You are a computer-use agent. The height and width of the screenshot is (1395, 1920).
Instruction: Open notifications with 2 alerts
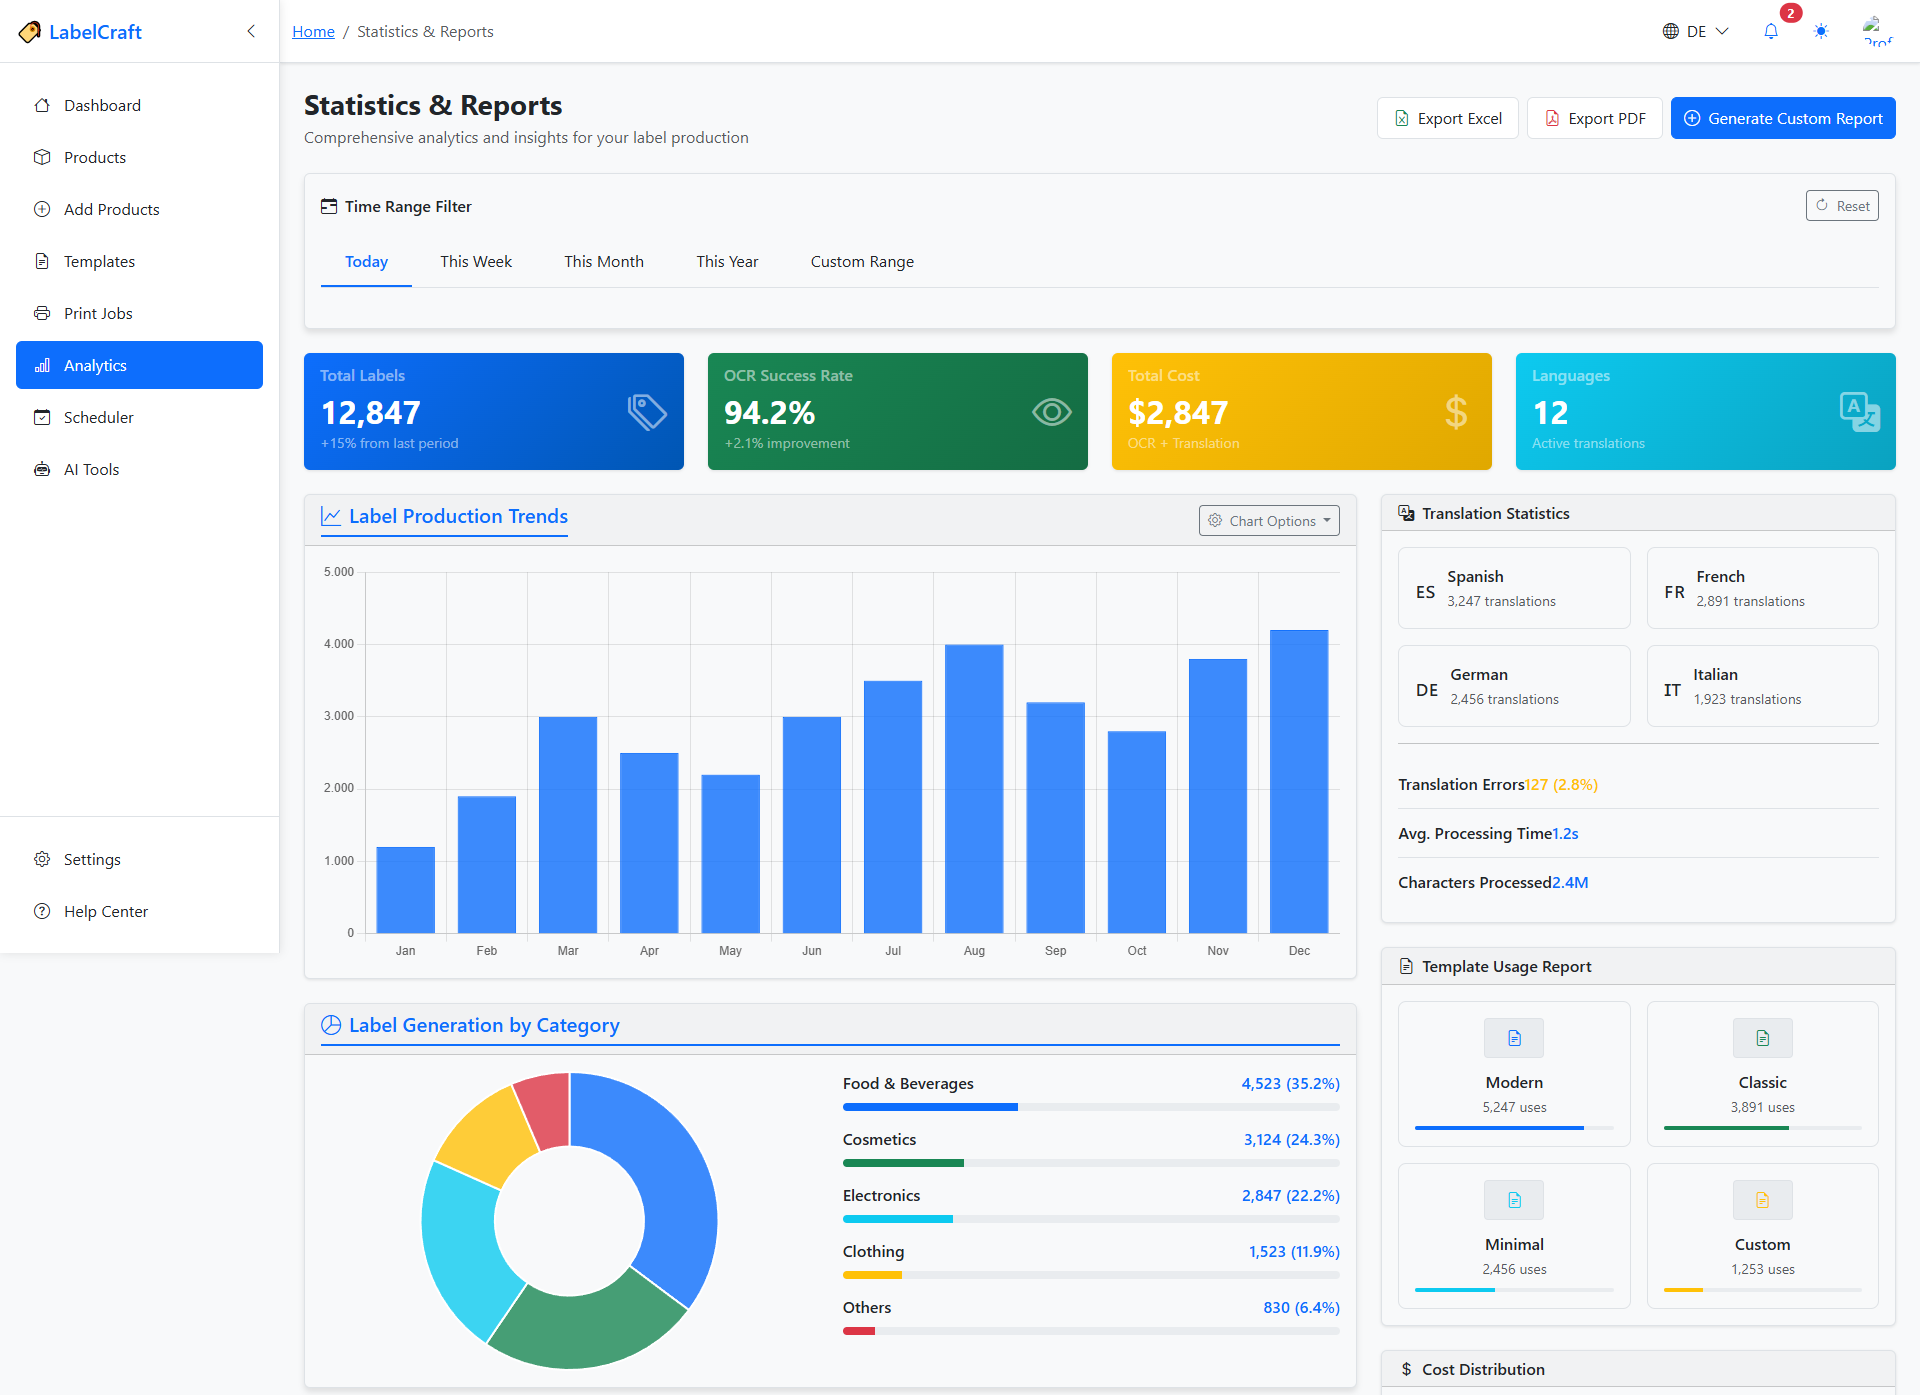click(1770, 31)
